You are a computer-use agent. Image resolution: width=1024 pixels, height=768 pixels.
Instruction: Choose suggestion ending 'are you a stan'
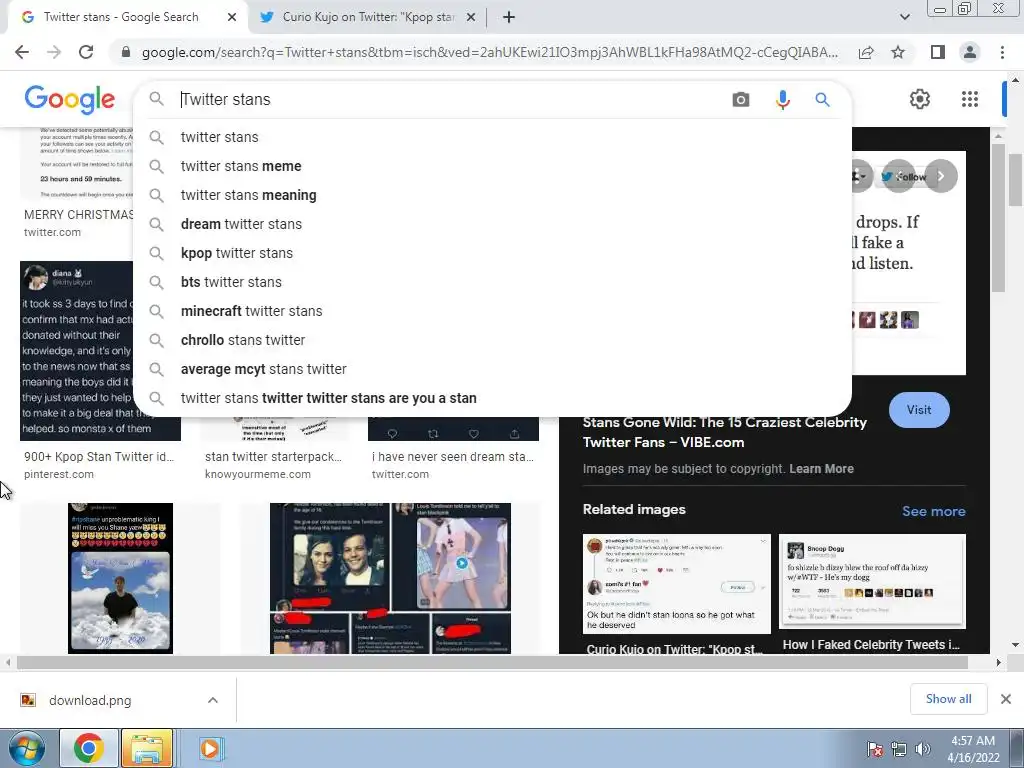492,398
